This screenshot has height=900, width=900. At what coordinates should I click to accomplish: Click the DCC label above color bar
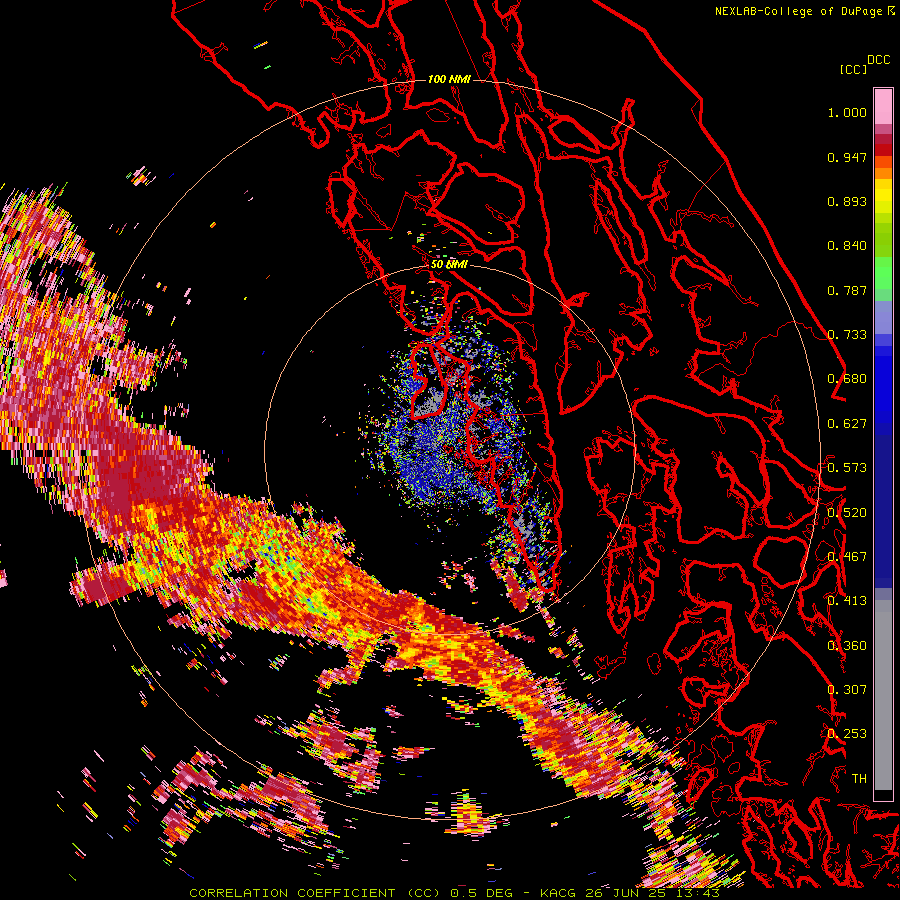pos(879,60)
